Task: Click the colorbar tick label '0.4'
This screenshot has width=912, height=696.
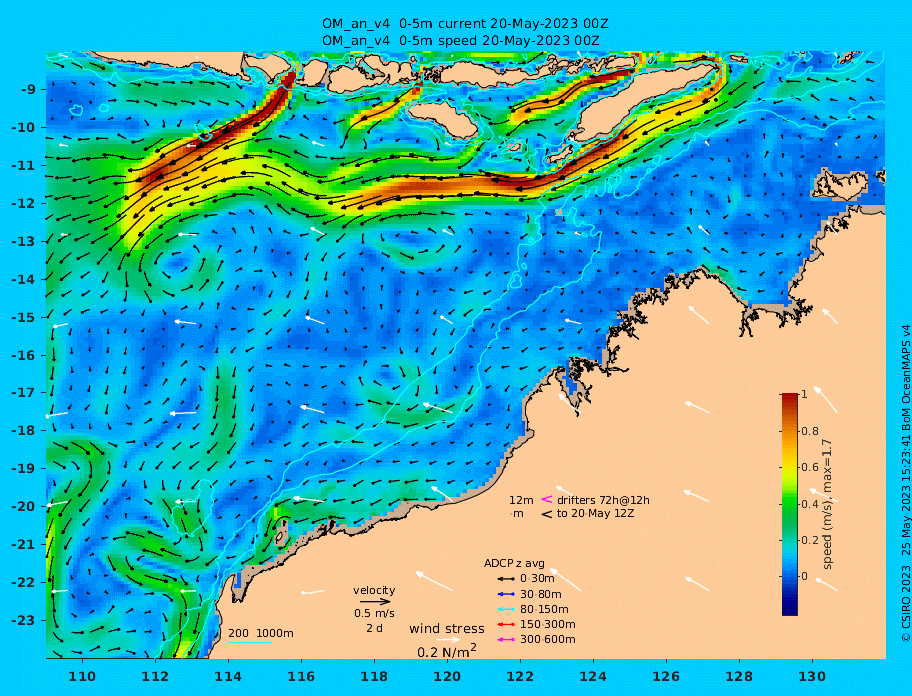Action: coord(810,504)
